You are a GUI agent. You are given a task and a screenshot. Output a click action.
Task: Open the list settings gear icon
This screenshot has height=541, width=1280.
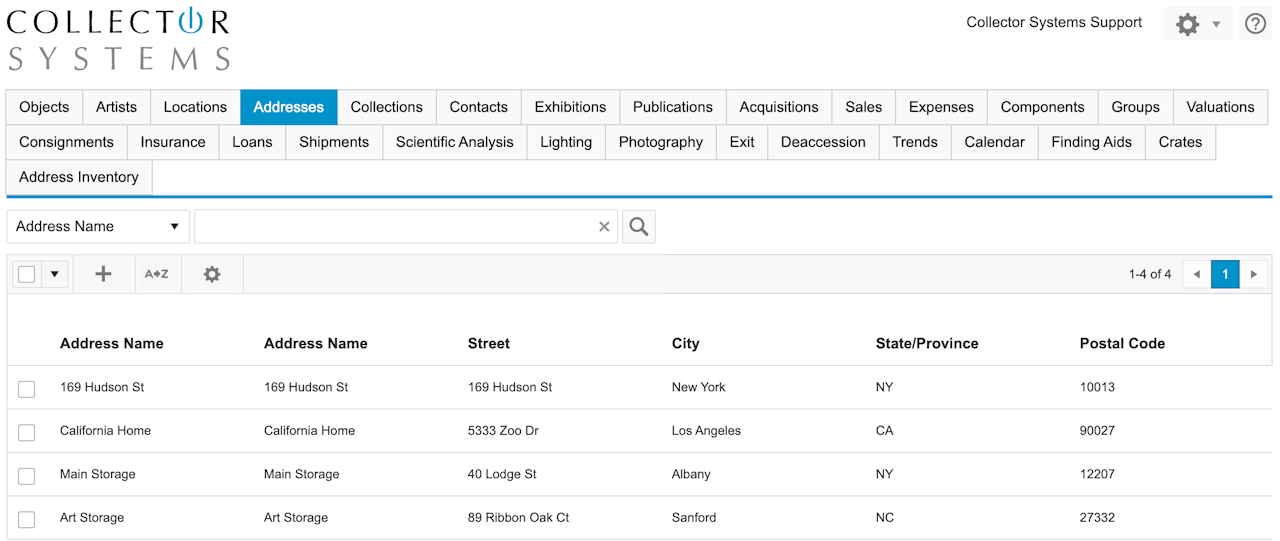tap(212, 274)
